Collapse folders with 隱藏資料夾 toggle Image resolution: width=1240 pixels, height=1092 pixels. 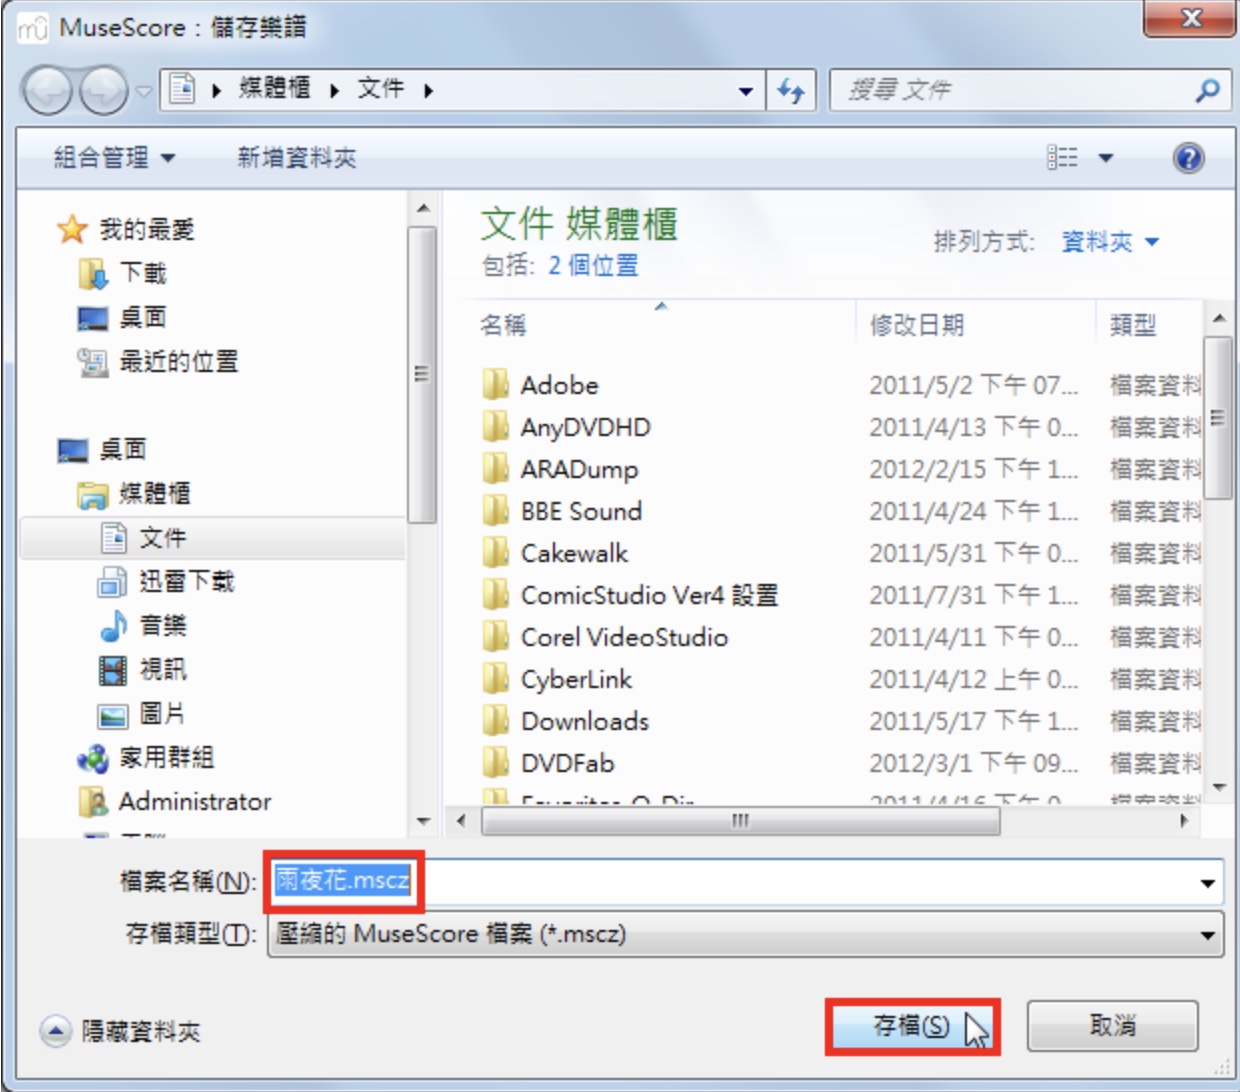[x=121, y=1031]
